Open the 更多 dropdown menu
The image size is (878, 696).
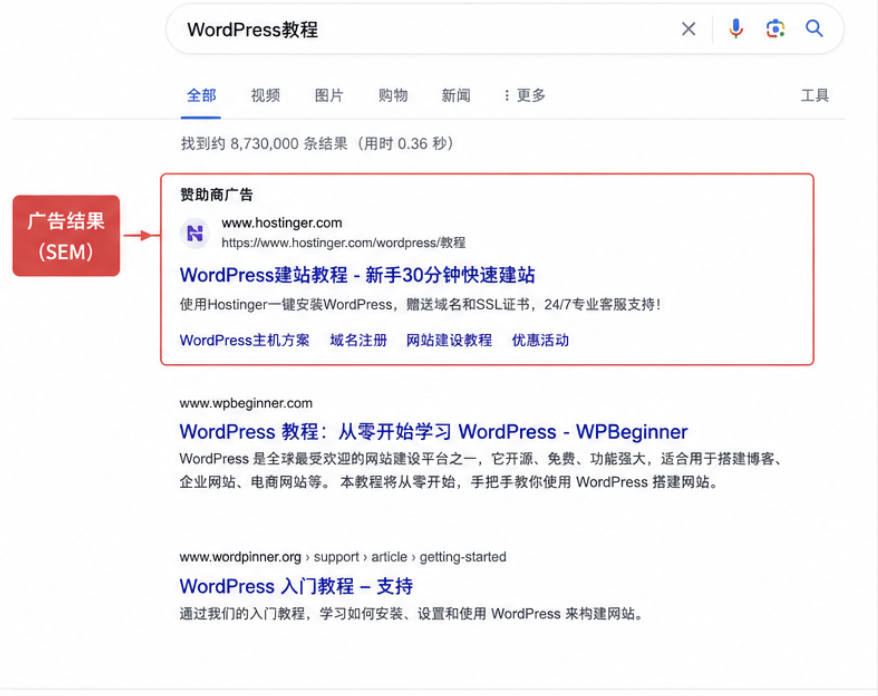coord(525,95)
